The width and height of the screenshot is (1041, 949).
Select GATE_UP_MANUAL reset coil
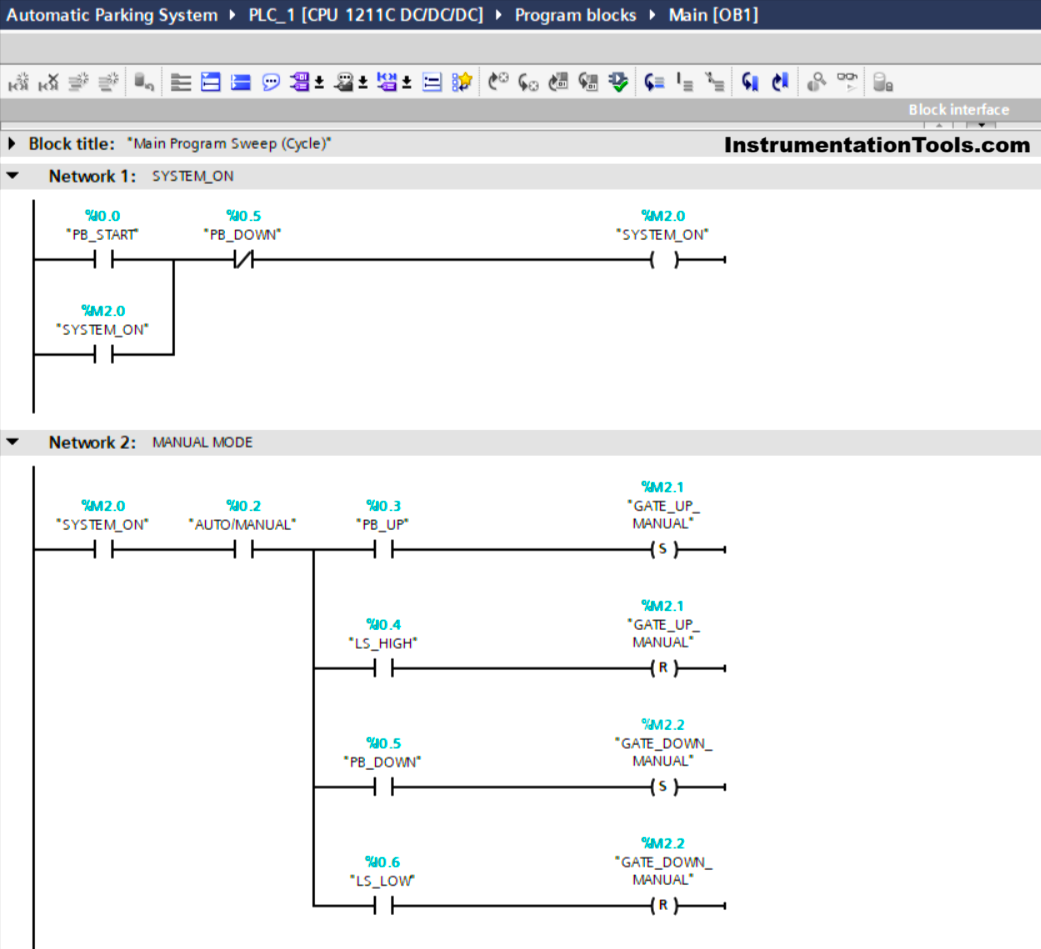coord(664,667)
